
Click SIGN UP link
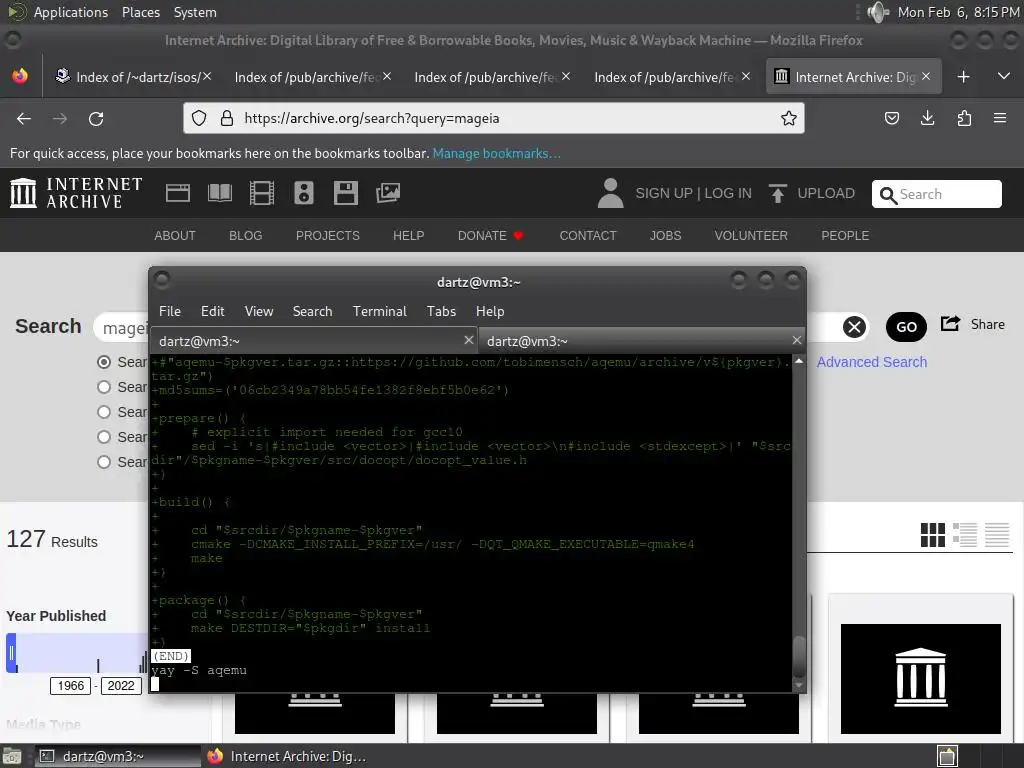pyautogui.click(x=664, y=193)
